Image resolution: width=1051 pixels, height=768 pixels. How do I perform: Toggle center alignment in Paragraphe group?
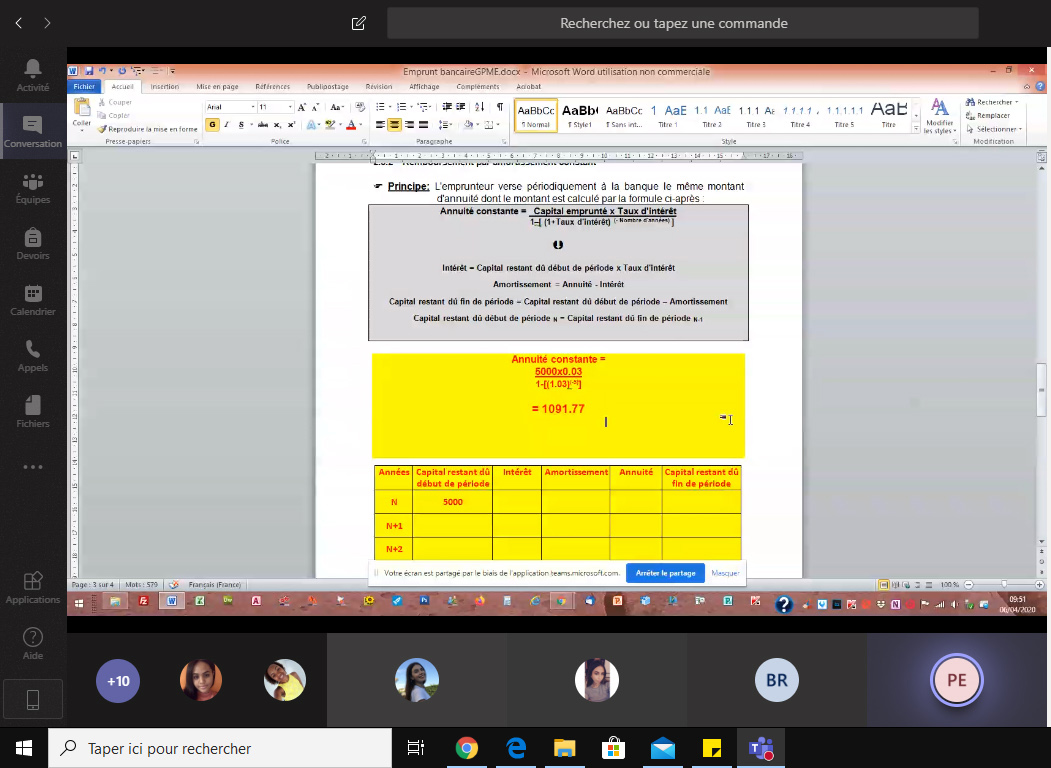[x=395, y=125]
